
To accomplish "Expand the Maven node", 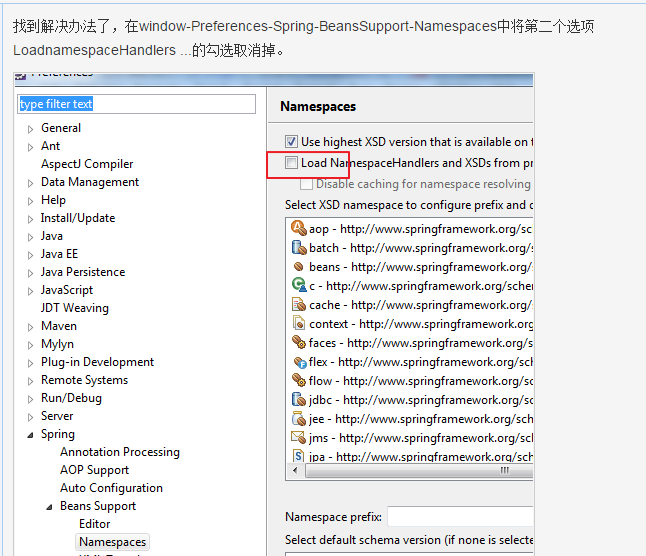I will click(x=30, y=327).
